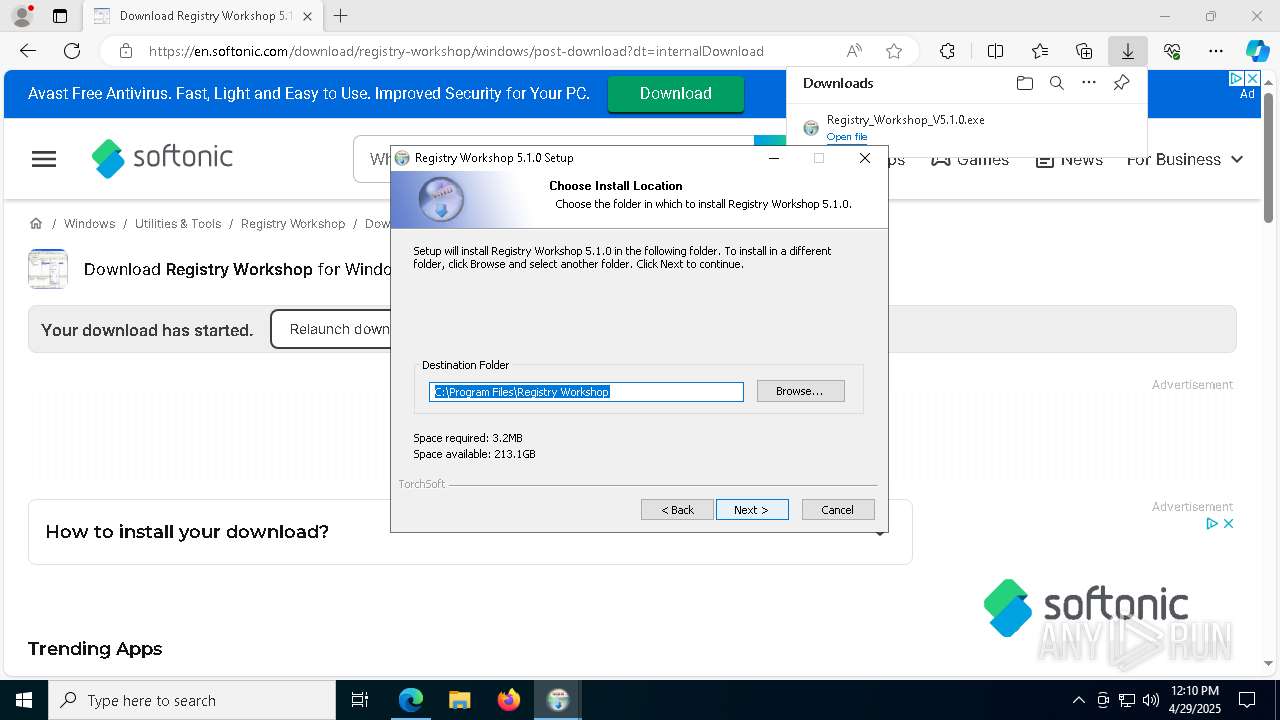Open the split screen icon
Viewport: 1280px width, 720px height.
[995, 51]
